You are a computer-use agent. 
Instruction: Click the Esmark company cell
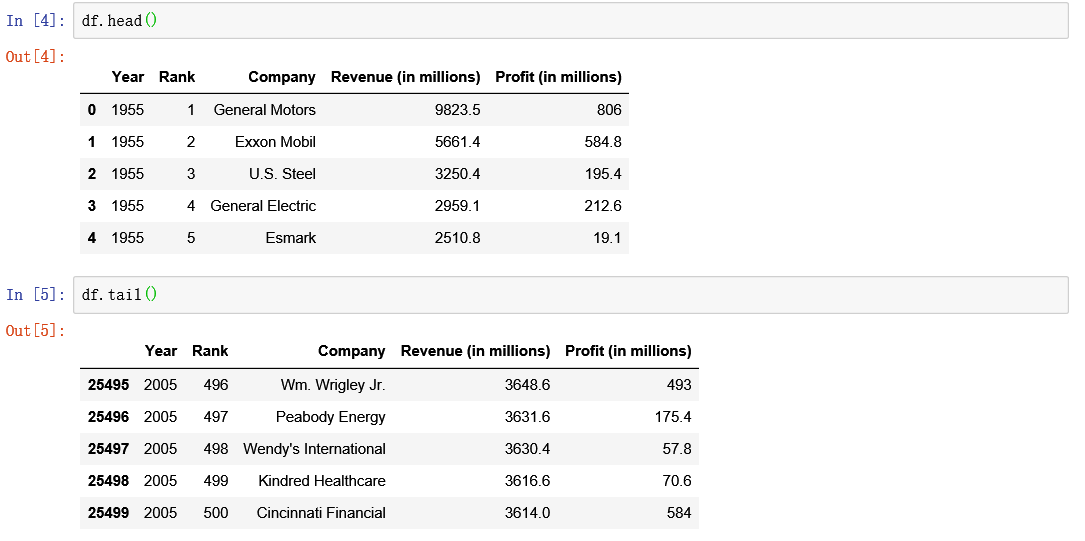click(290, 238)
